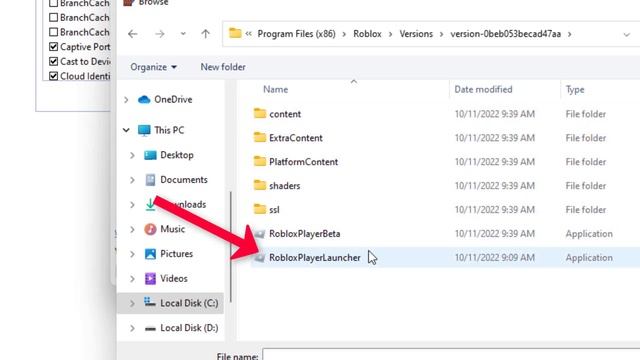Click date of RobloxPlayerLauncher 9:09 AM
640x360 pixels.
coord(495,258)
